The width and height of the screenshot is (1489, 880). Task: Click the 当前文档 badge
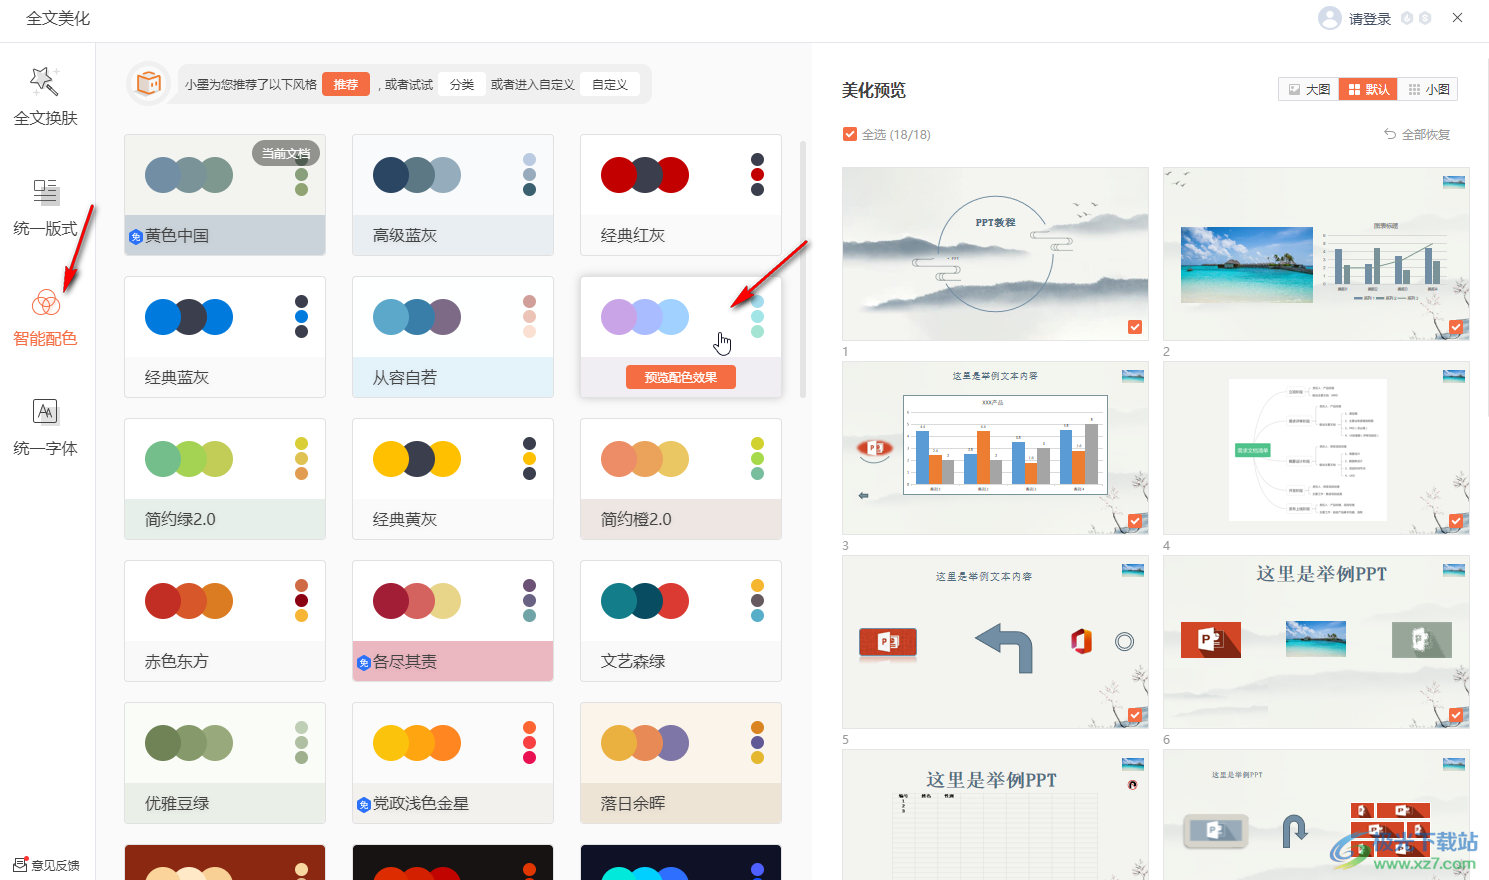pos(286,153)
